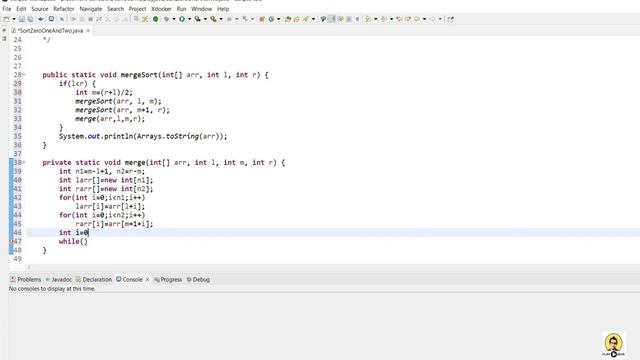Open the Run launch dropdown arrow
This screenshot has height=360, width=640.
point(189,19)
